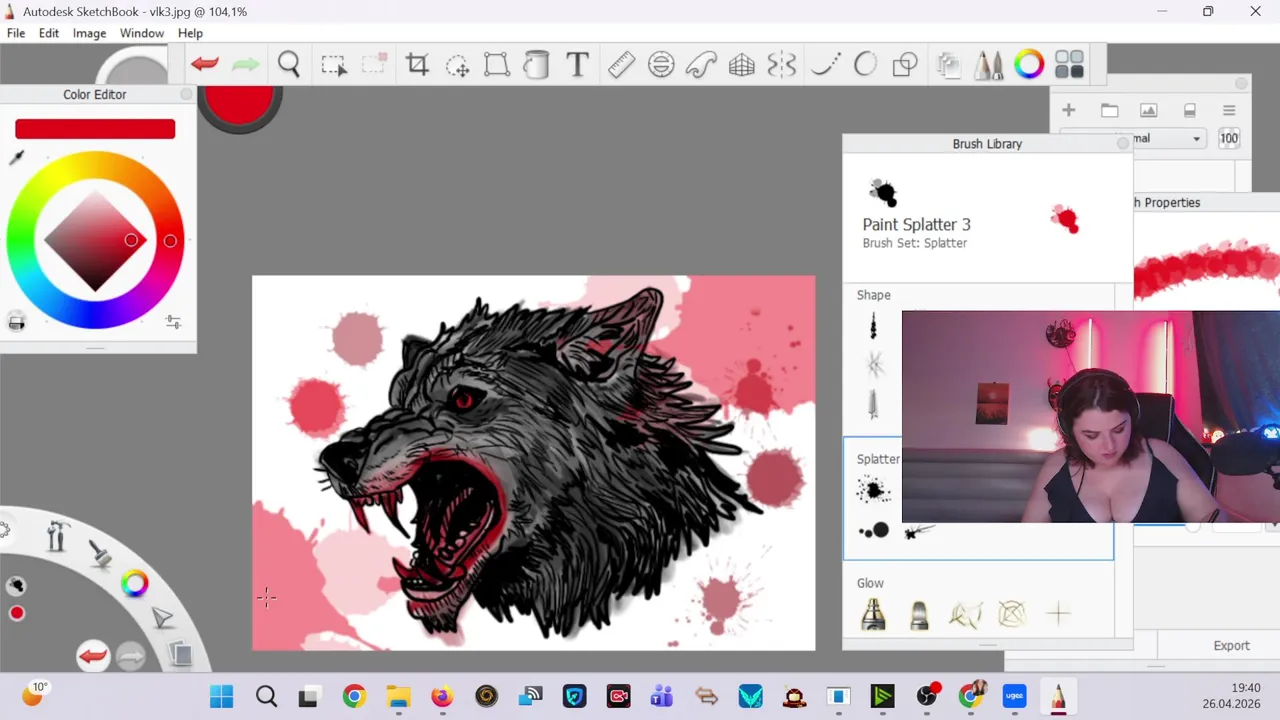The width and height of the screenshot is (1280, 720).
Task: Select the star-shaped Shape brush
Action: pyautogui.click(x=876, y=365)
